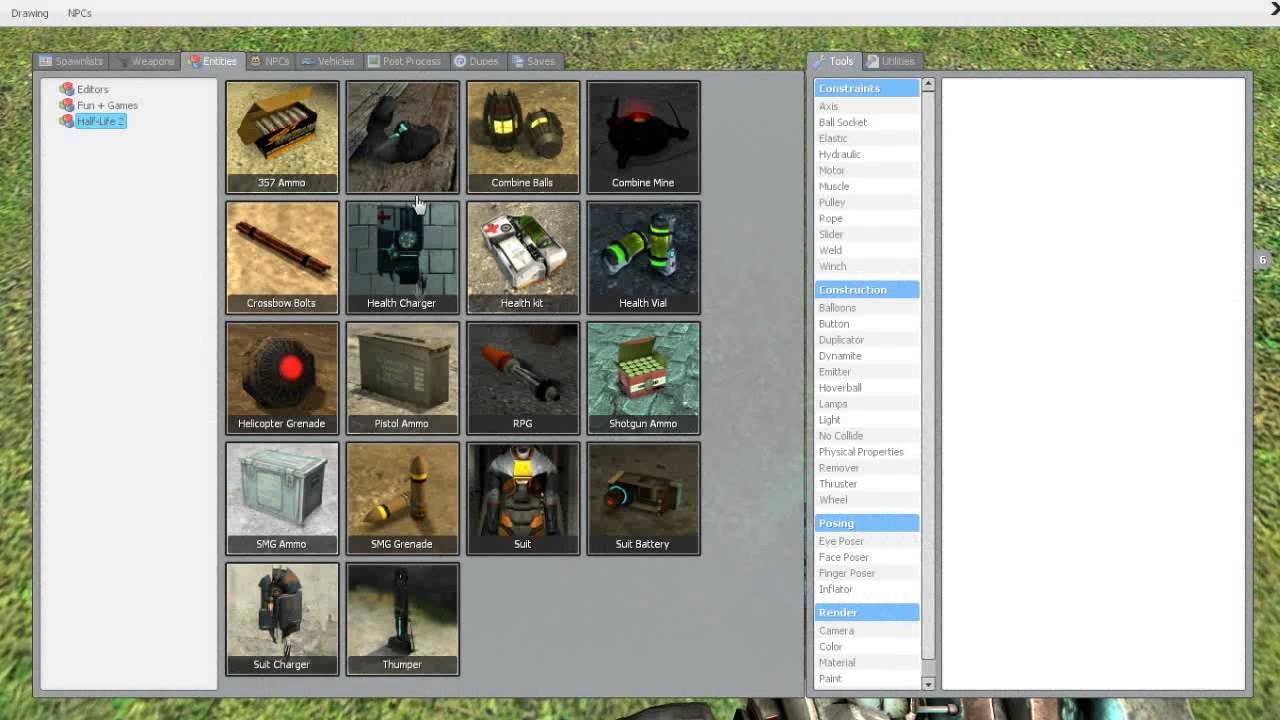Spawn an SMG Grenade
1280x720 pixels.
point(402,498)
